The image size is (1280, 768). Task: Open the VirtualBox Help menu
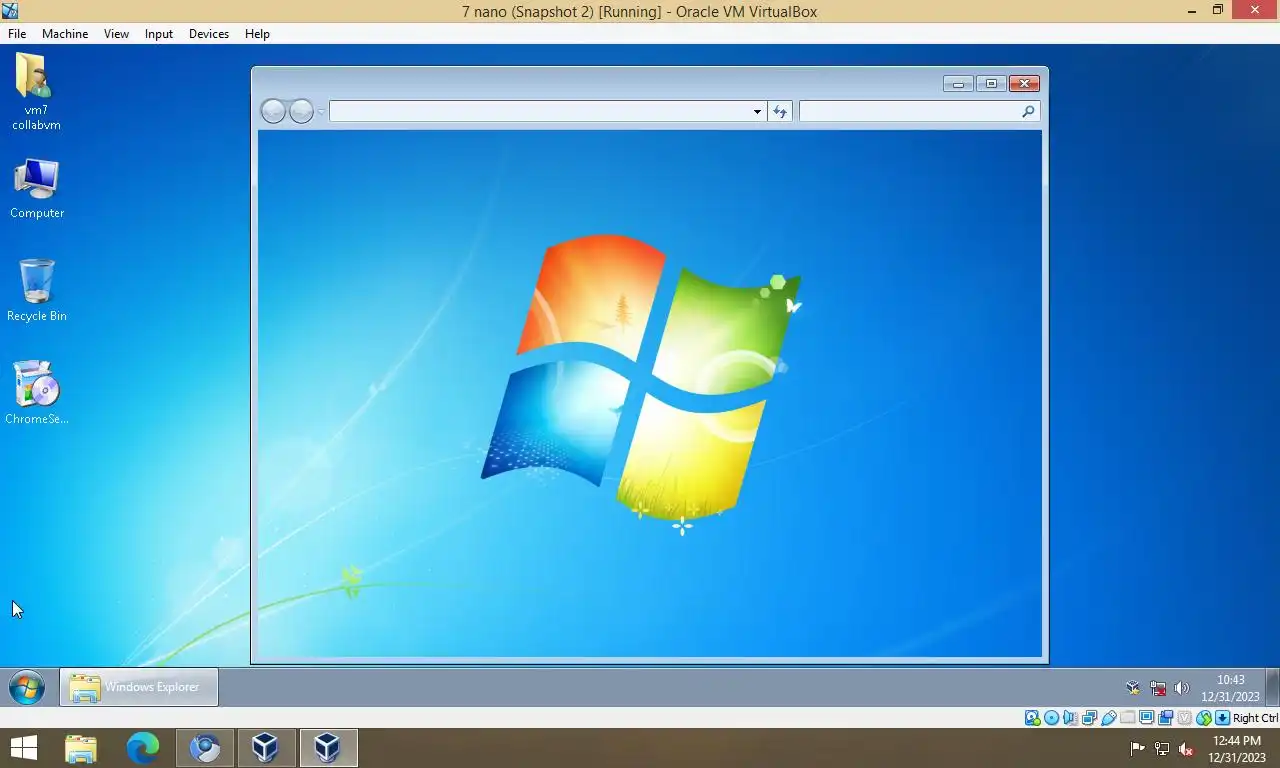[257, 33]
